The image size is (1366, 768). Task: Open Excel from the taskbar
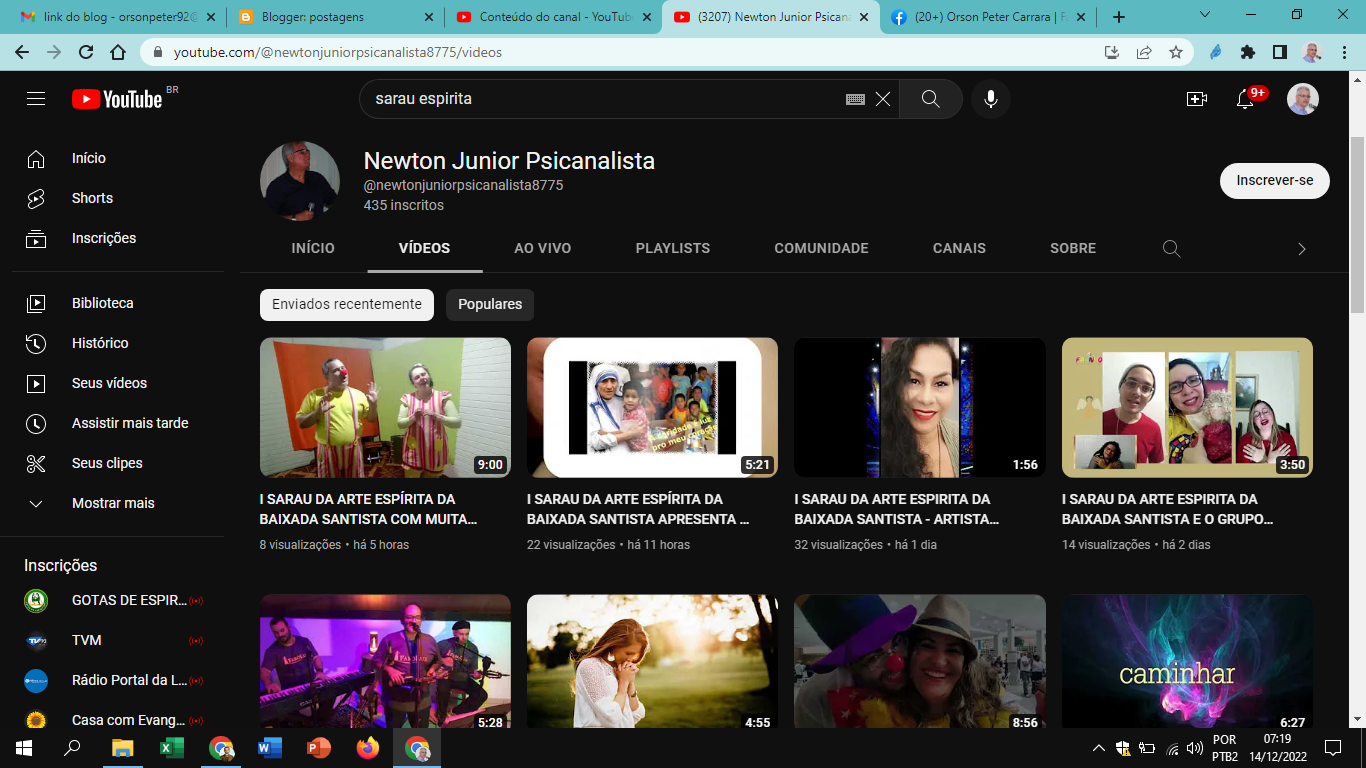click(x=172, y=748)
